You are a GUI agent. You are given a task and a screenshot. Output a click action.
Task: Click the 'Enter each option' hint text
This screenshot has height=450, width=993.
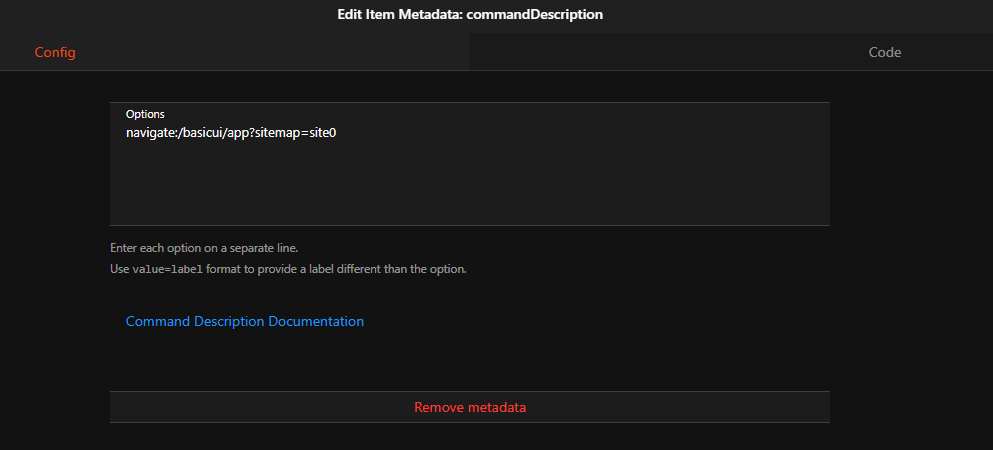[x=204, y=248]
